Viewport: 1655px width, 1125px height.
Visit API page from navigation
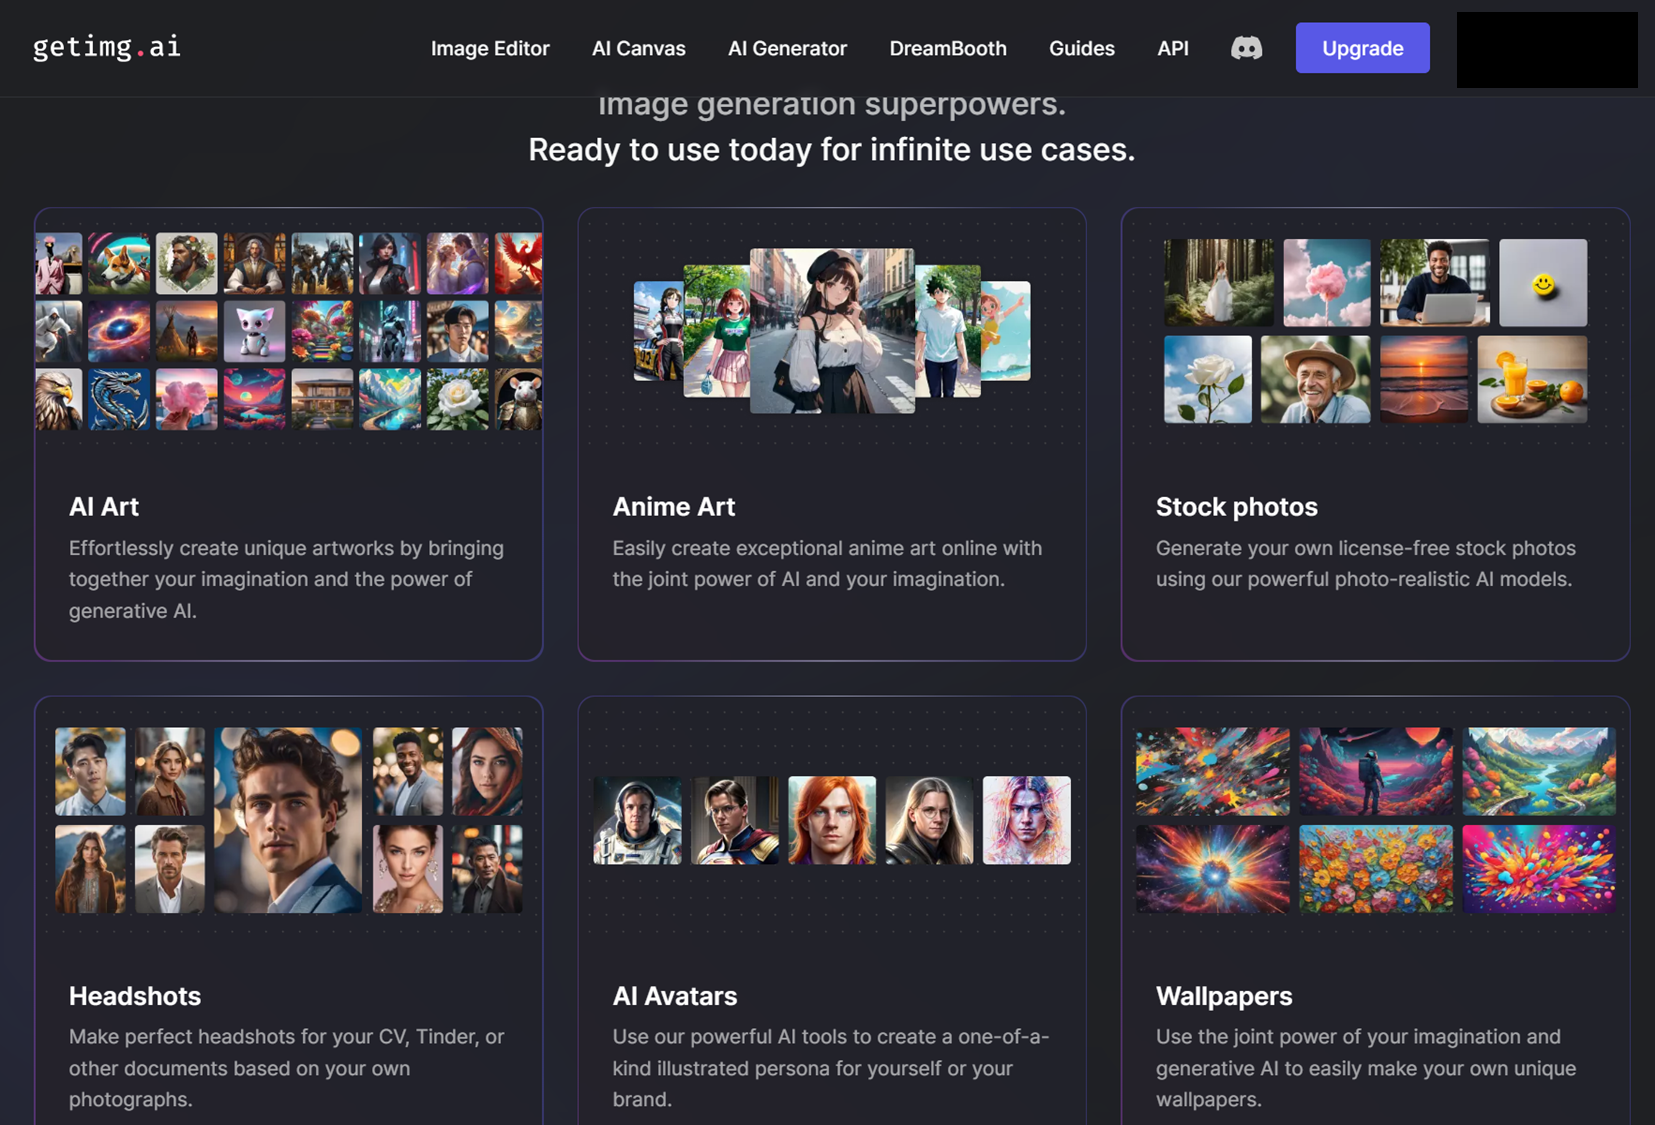(x=1173, y=48)
